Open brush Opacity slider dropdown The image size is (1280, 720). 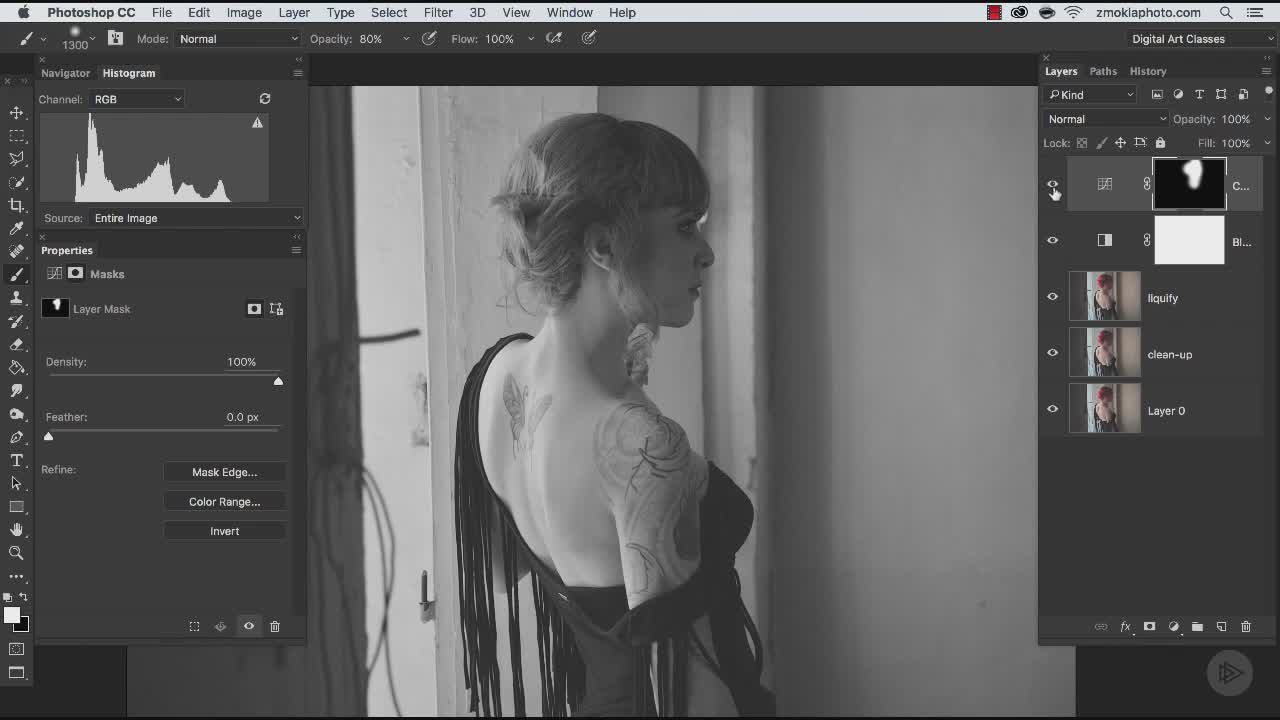click(405, 39)
